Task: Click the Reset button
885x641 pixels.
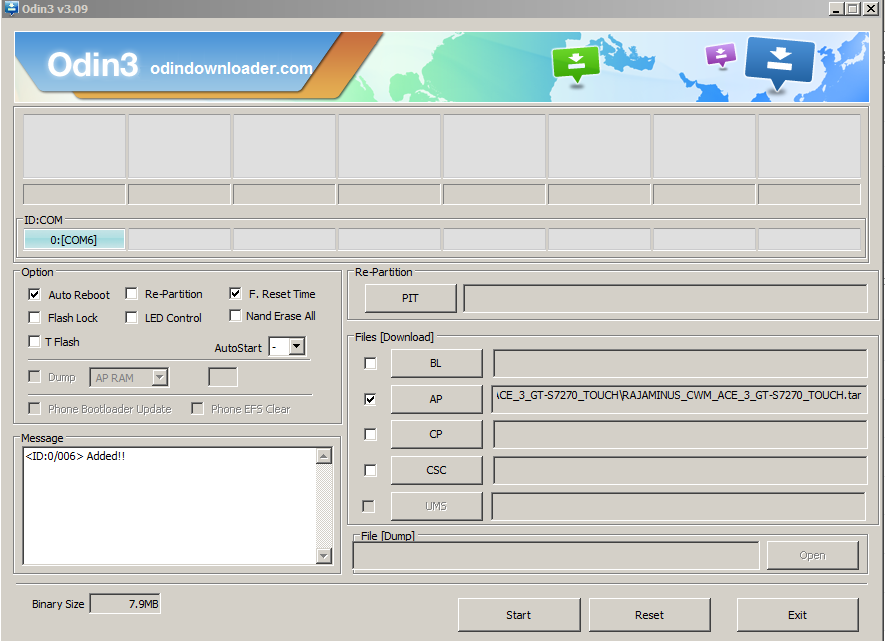Action: 650,614
